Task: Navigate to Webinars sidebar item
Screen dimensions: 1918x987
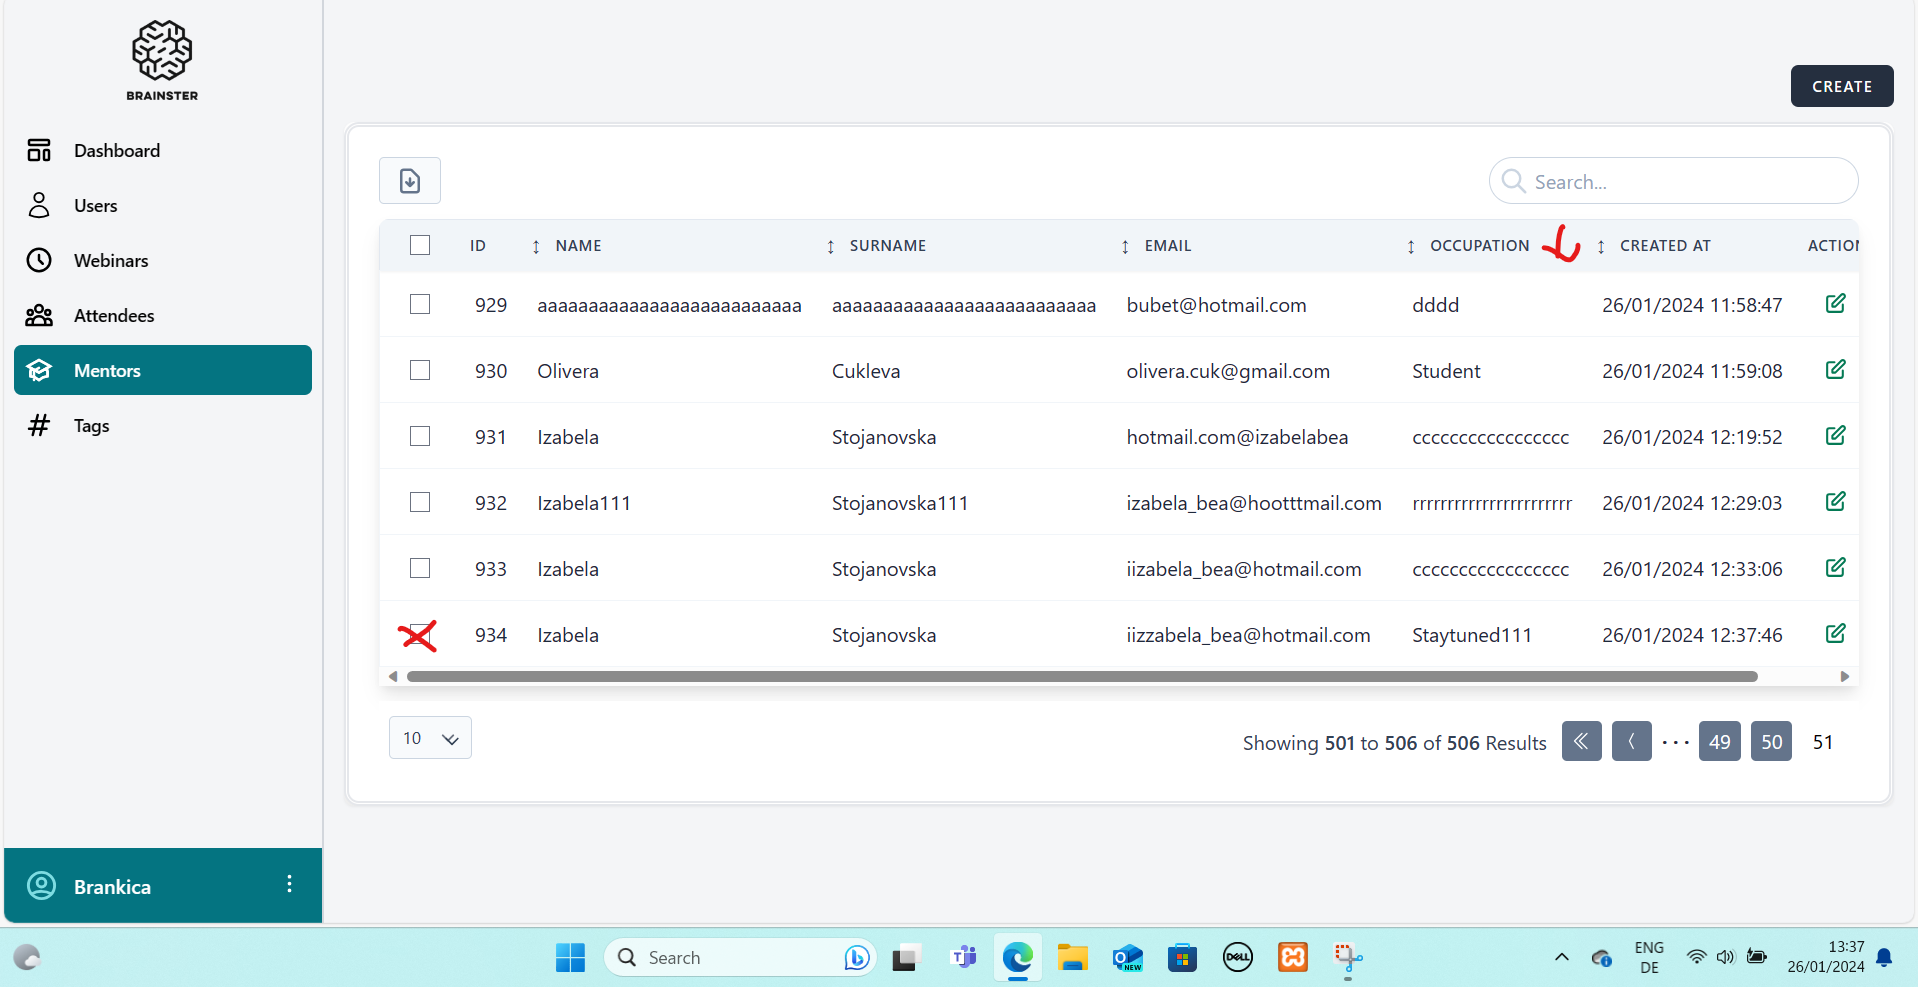Action: pyautogui.click(x=111, y=261)
